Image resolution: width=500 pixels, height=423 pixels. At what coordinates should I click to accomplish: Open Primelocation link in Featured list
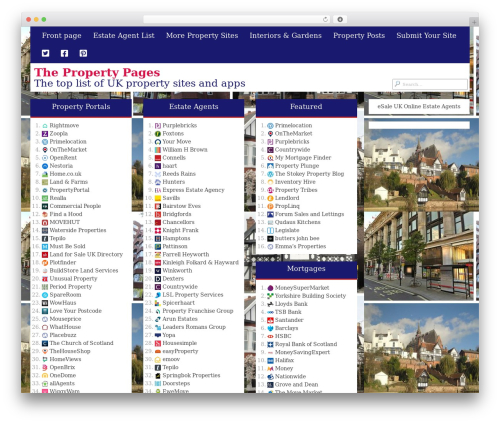click(293, 126)
